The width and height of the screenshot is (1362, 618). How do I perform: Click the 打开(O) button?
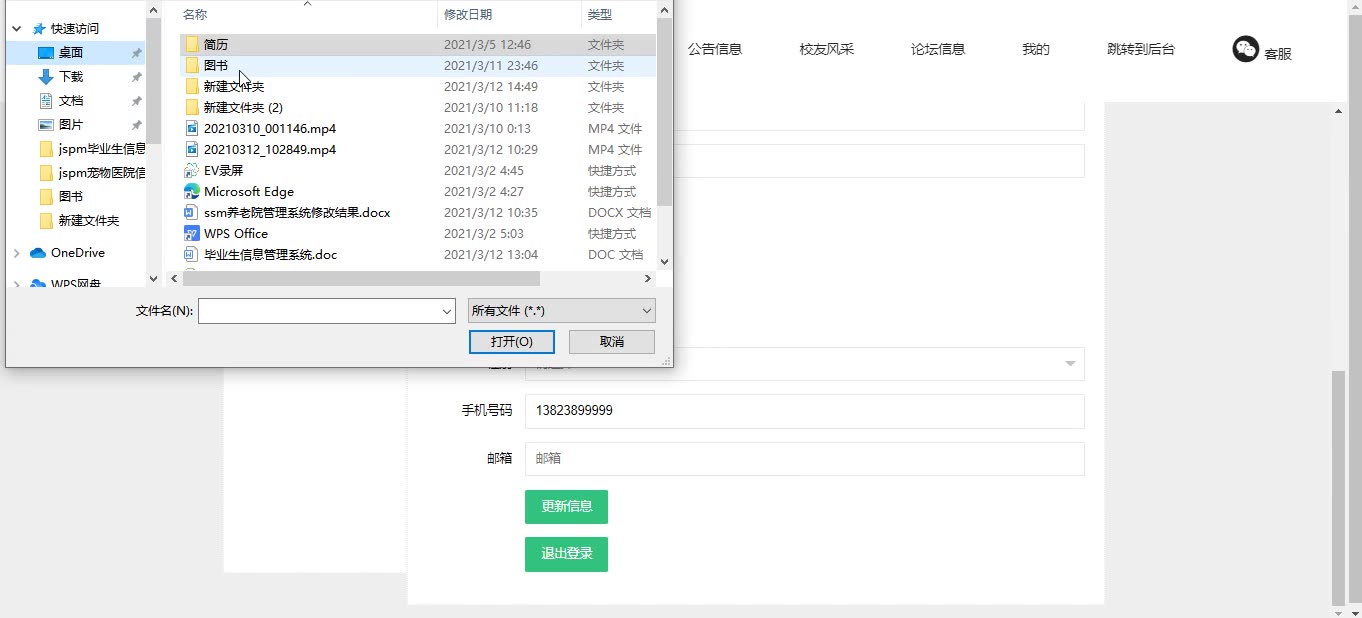511,341
